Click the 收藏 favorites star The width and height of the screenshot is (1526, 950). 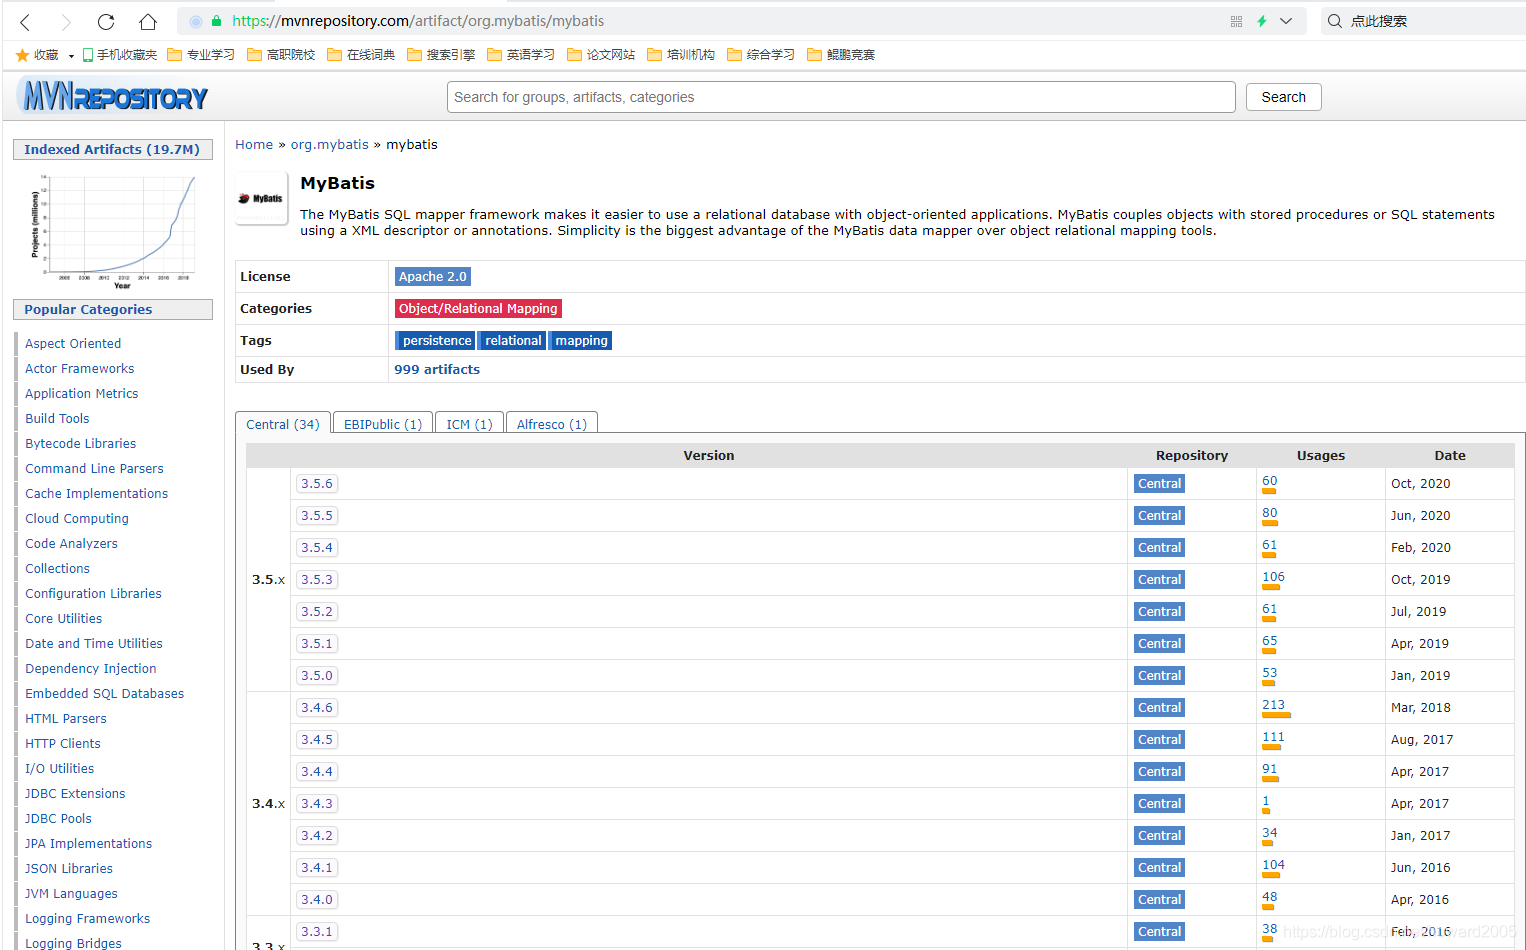click(22, 55)
